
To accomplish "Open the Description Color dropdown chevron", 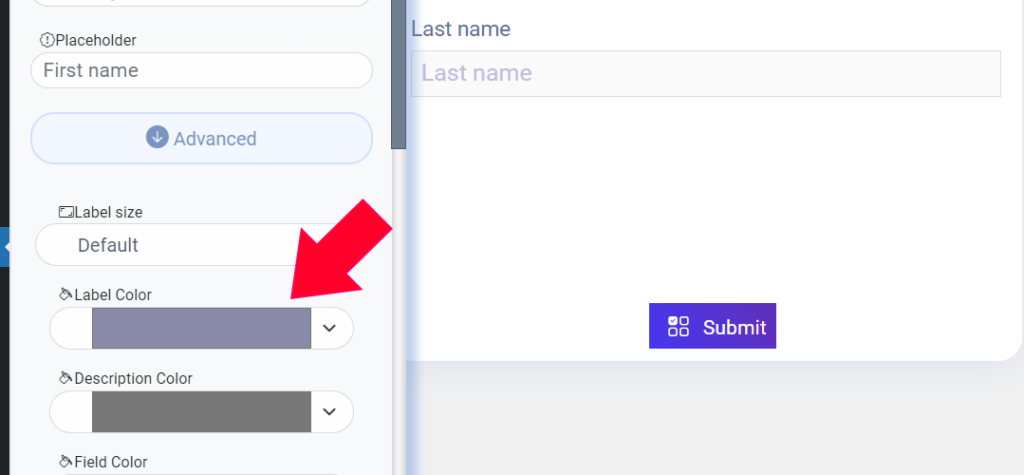I will pos(330,412).
